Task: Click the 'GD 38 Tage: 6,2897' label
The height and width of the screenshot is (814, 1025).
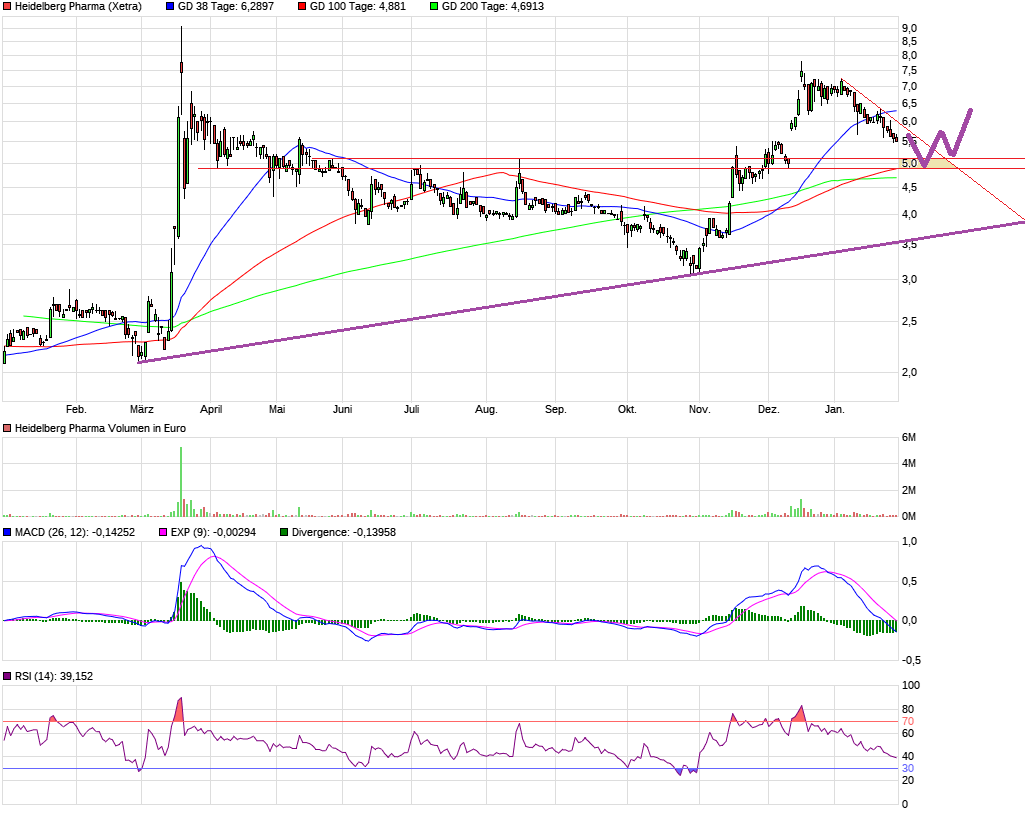Action: click(x=226, y=7)
